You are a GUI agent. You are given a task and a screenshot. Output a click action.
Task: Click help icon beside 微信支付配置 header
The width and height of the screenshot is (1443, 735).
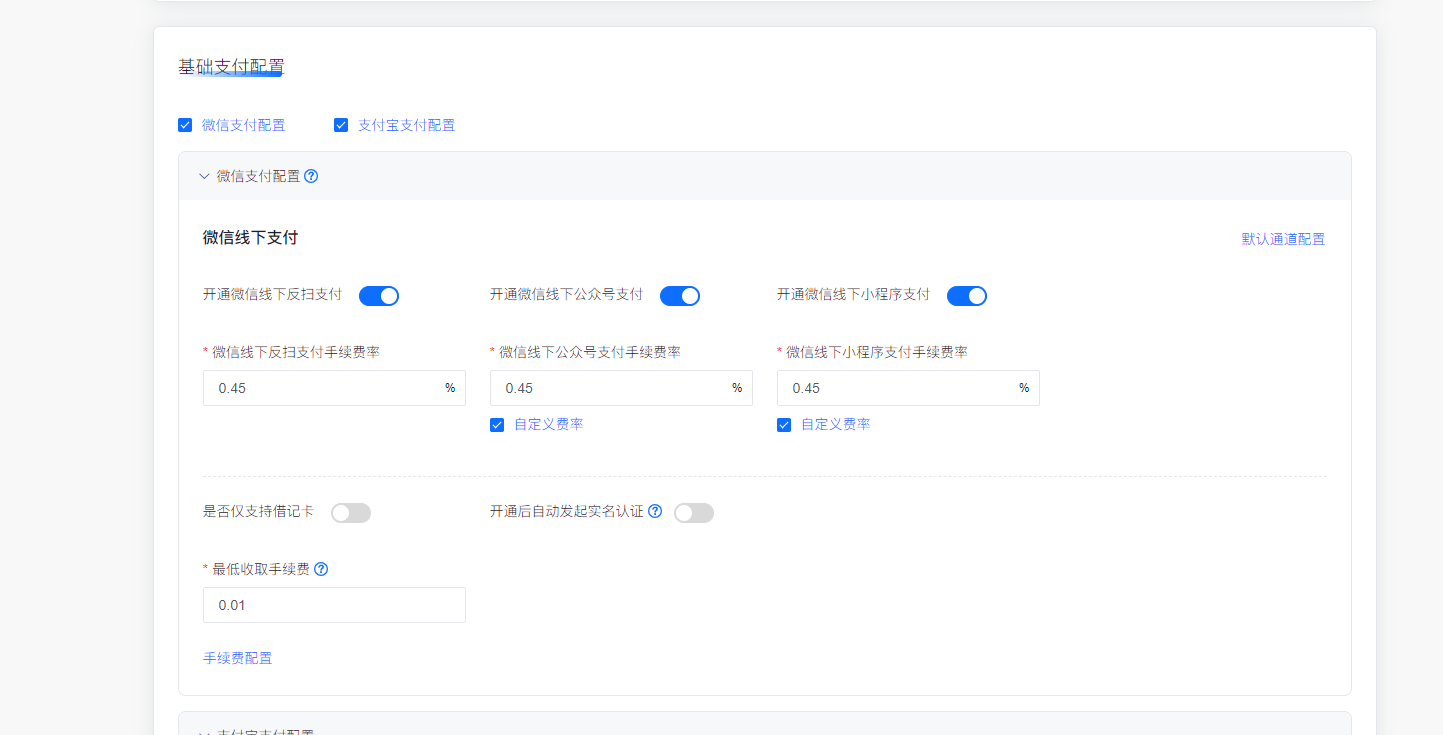(311, 176)
